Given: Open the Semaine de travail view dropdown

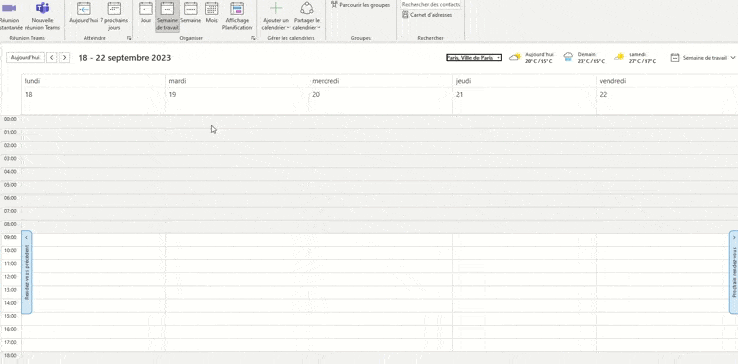Looking at the screenshot, I should pos(703,58).
